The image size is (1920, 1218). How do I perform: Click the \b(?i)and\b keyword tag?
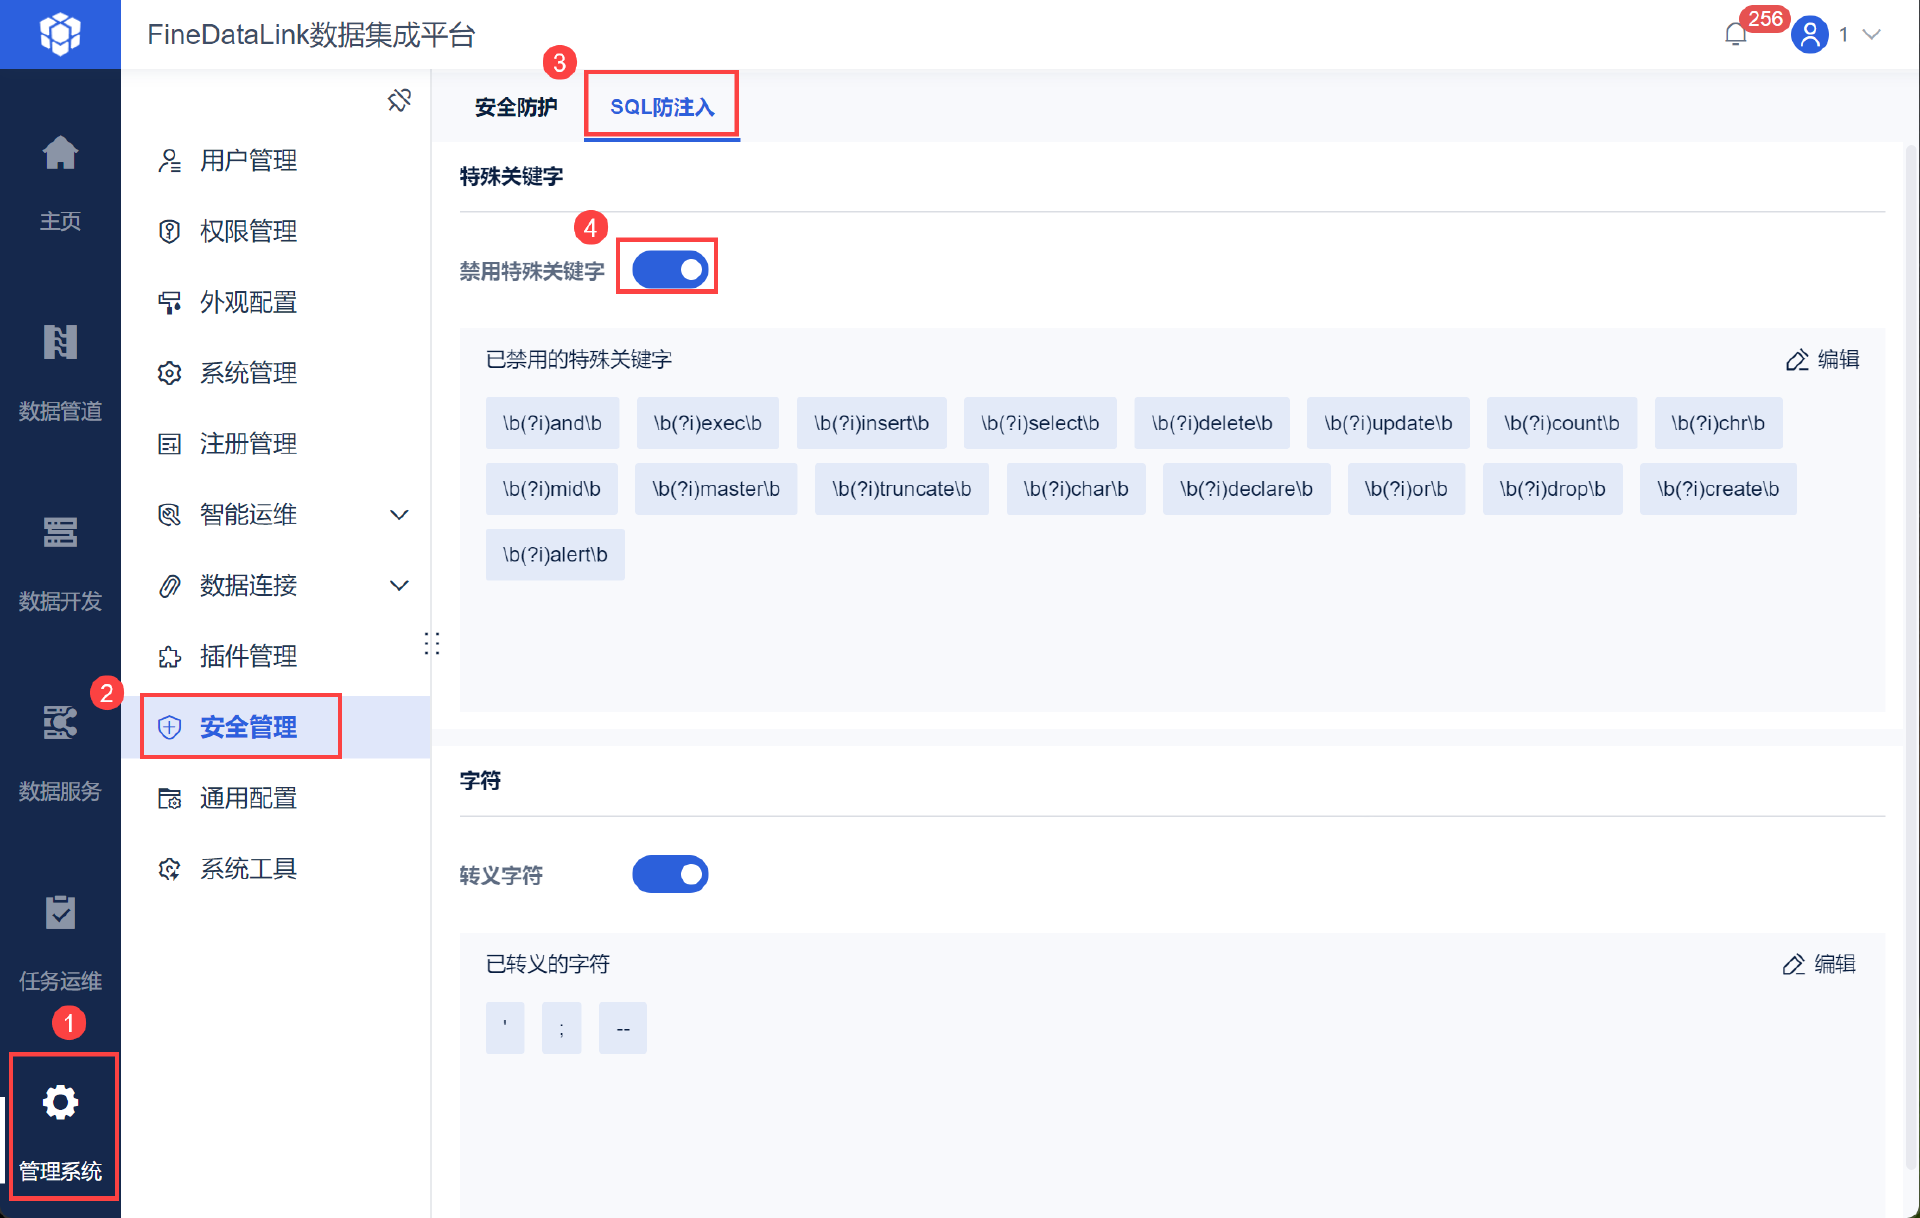point(552,423)
